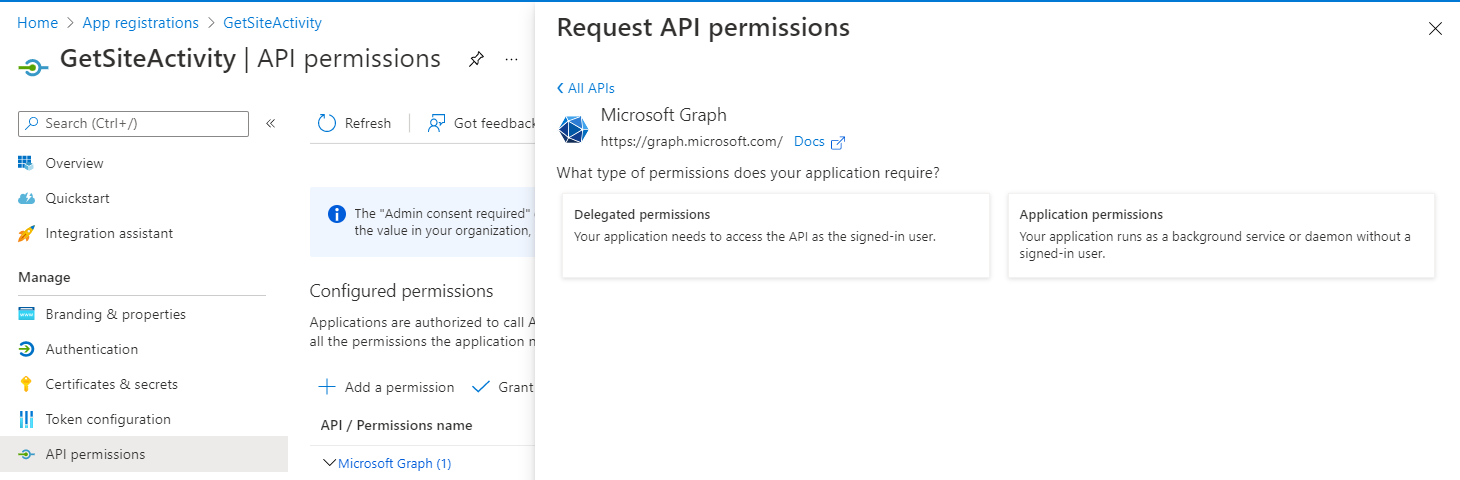Image resolution: width=1460 pixels, height=480 pixels.
Task: Click the Overview grid icon
Action: point(27,163)
